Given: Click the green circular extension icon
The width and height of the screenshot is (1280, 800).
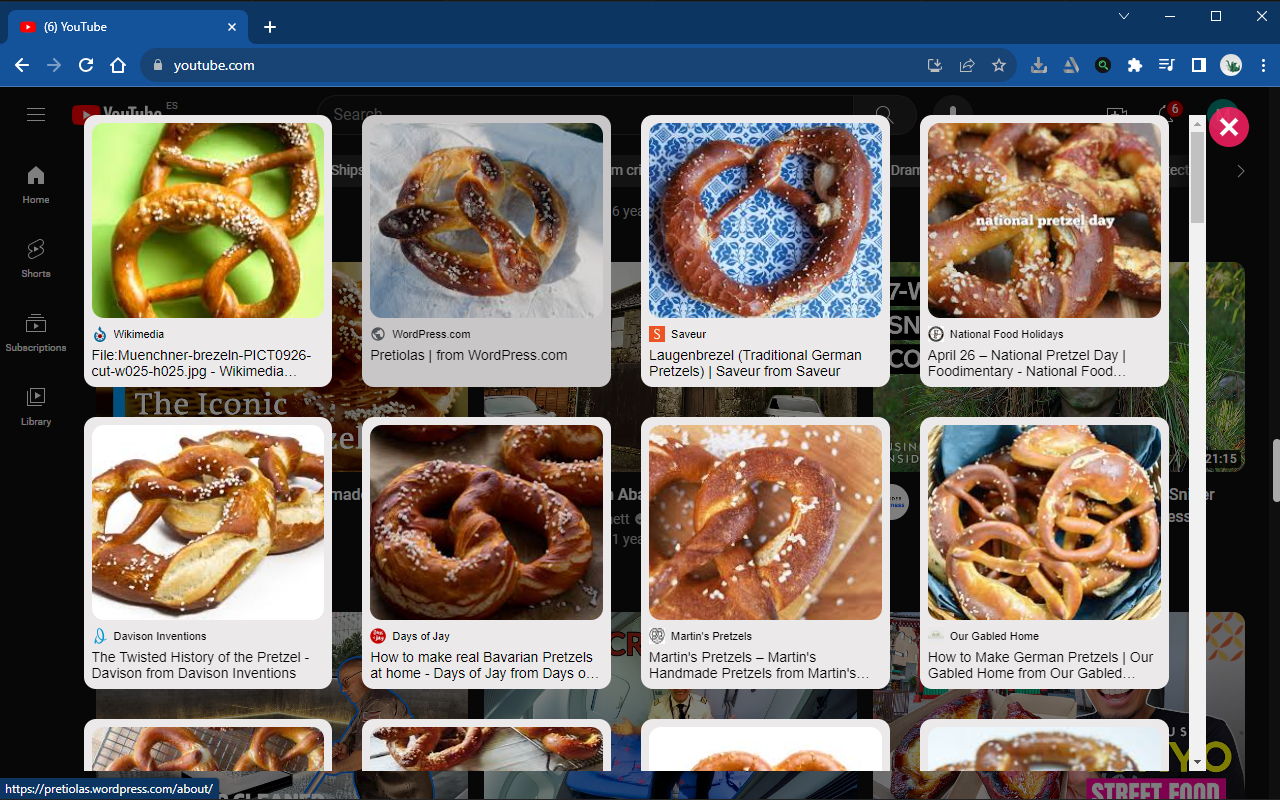Looking at the screenshot, I should (1103, 65).
